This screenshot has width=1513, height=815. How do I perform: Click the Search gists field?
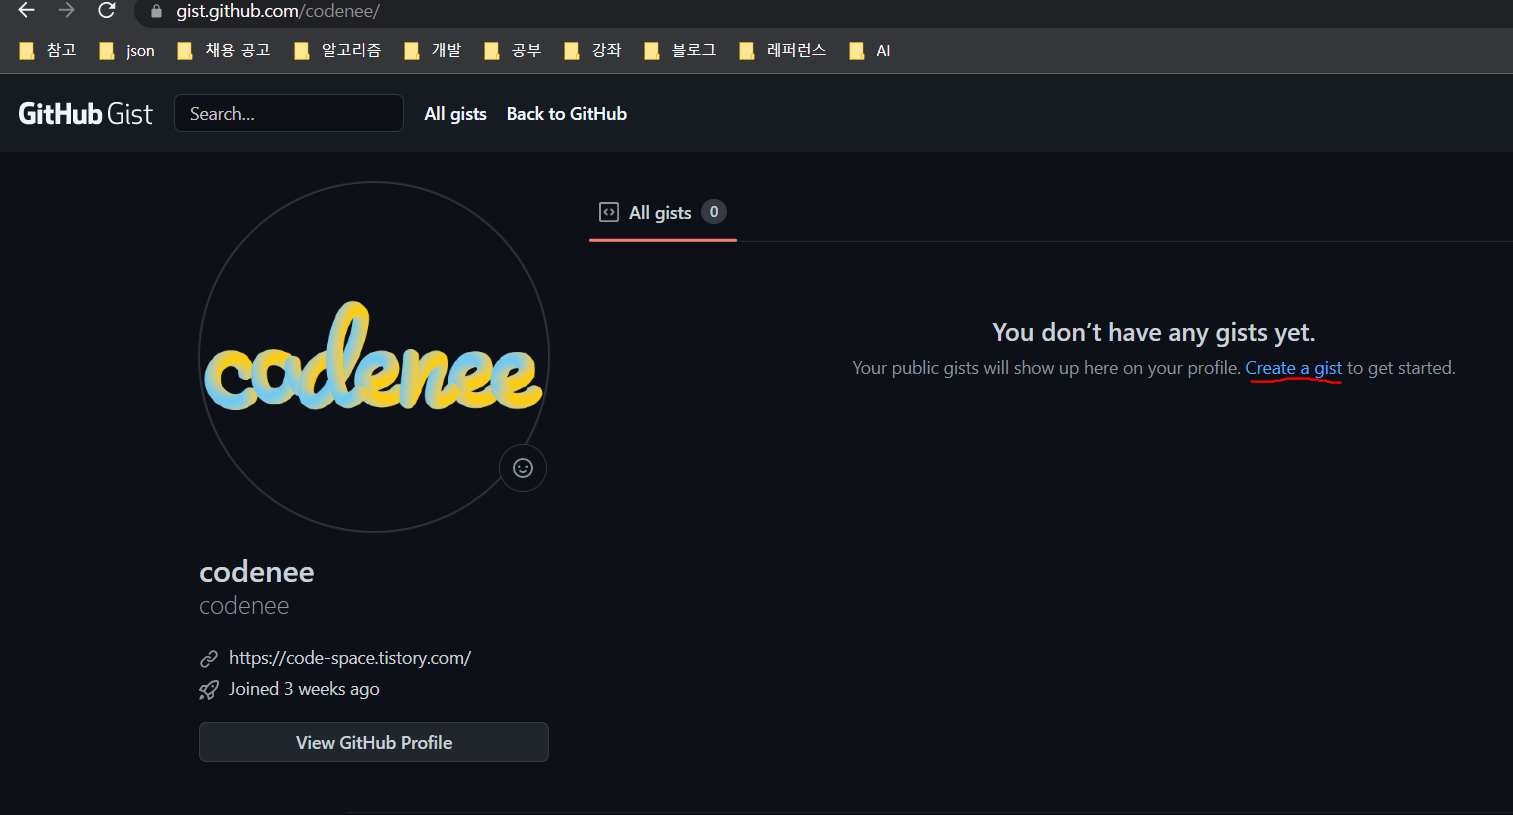[x=289, y=113]
